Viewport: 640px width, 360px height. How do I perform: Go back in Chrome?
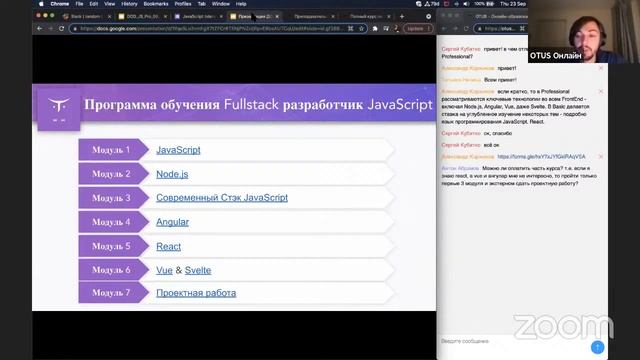(x=40, y=29)
